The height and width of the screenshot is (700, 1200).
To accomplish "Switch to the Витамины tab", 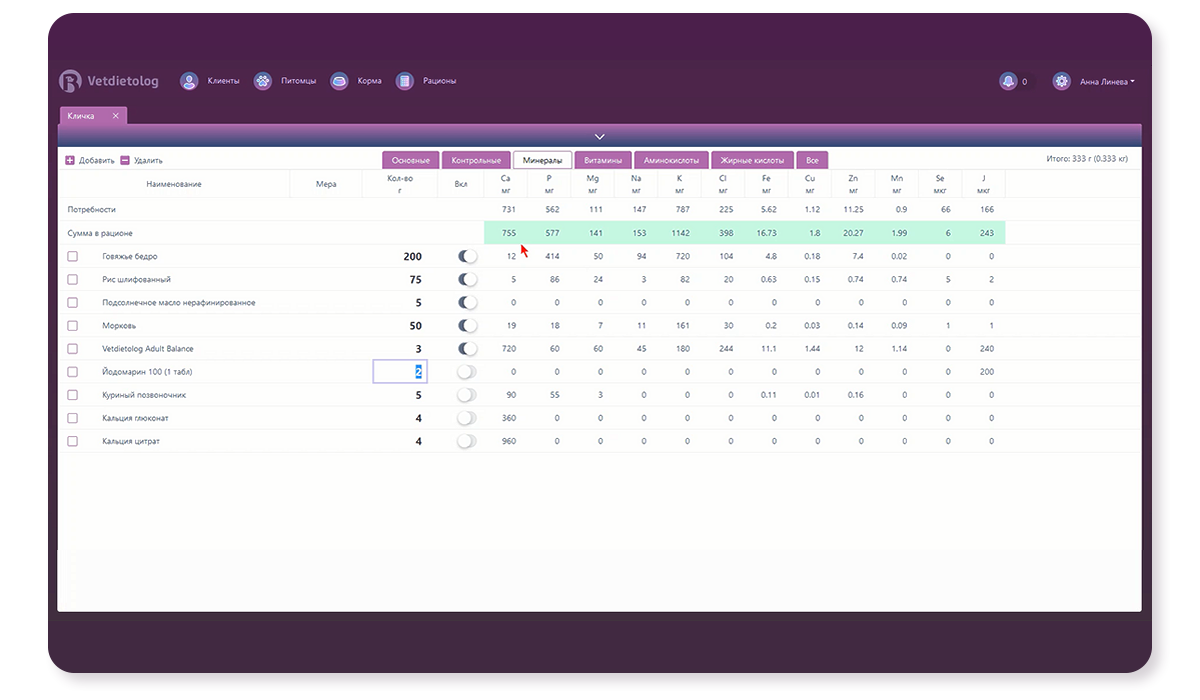I will point(603,160).
